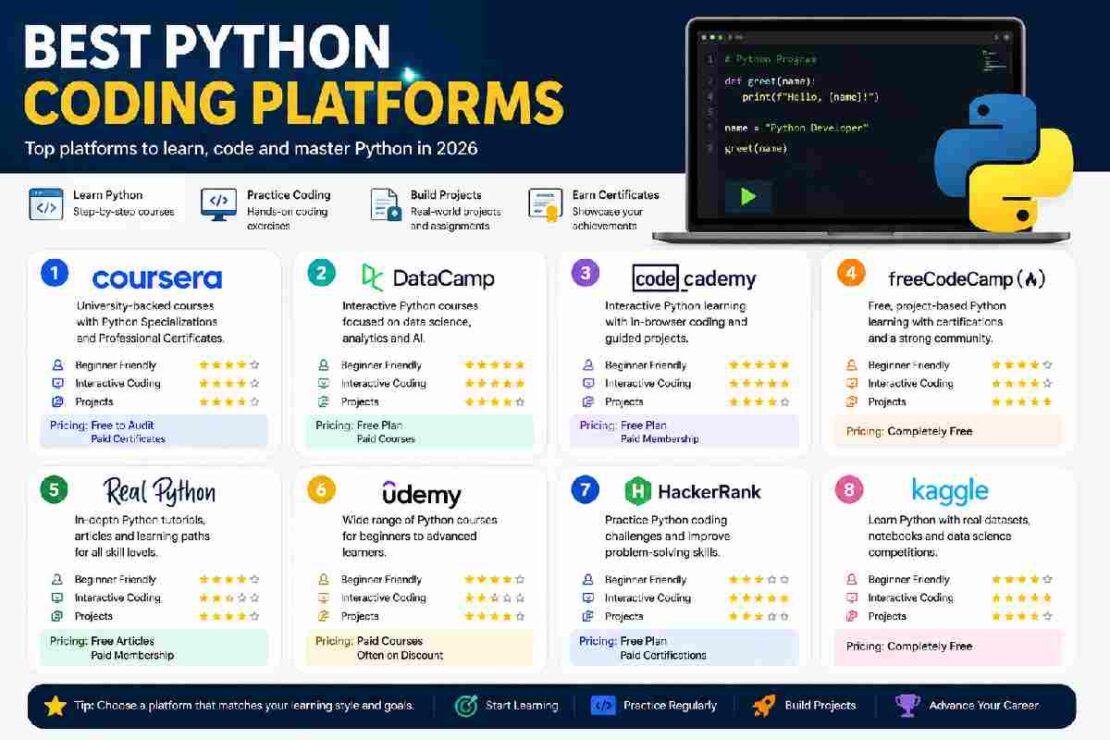
Task: Click Udemy's Interactive Coding star rating
Action: click(x=494, y=598)
